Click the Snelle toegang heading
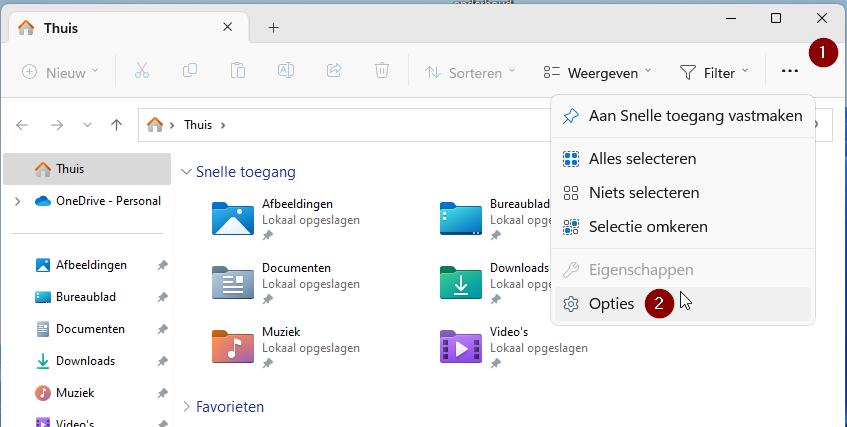Image resolution: width=847 pixels, height=427 pixels. 245,172
